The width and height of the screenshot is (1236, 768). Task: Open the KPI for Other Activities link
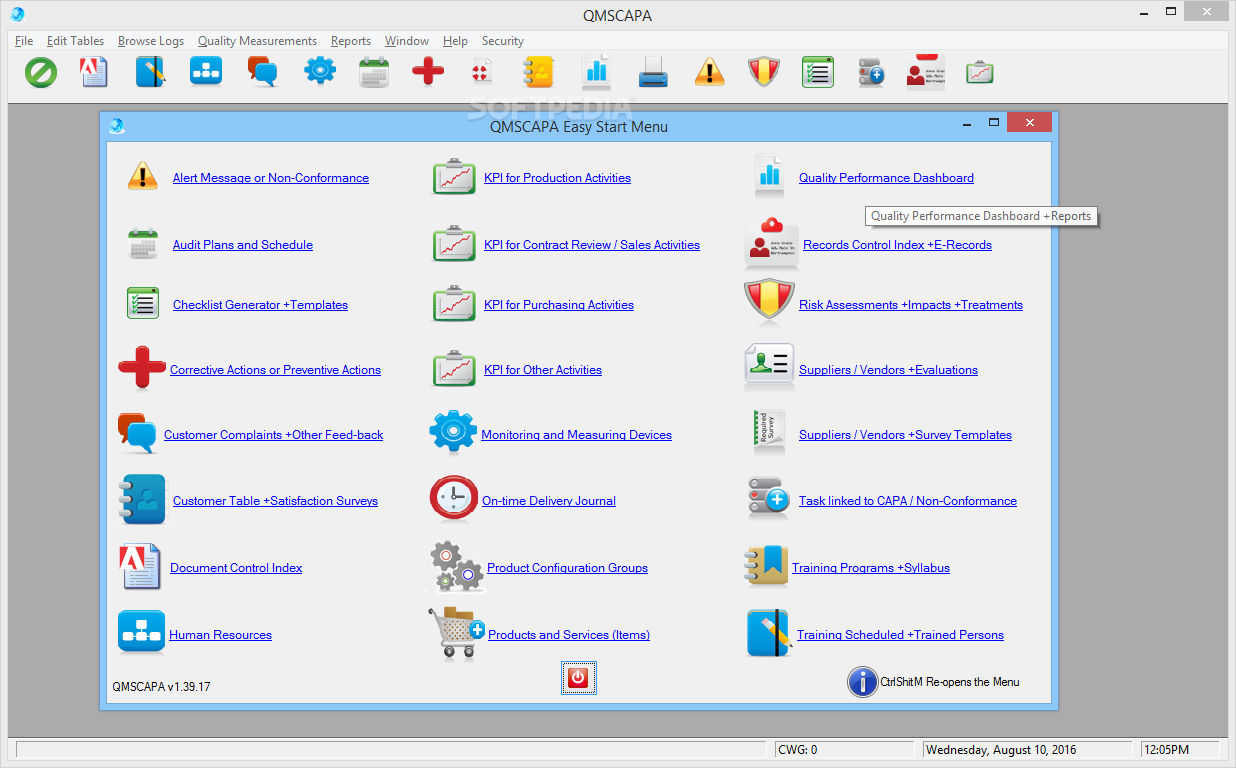click(x=543, y=370)
